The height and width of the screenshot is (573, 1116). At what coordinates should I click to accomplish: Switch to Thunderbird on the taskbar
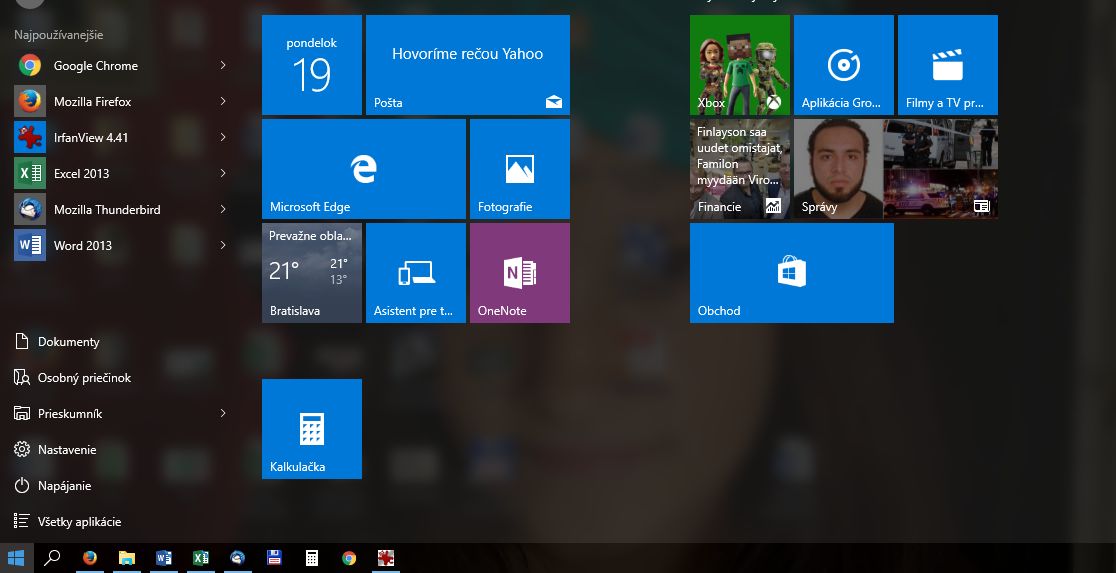coord(238,558)
